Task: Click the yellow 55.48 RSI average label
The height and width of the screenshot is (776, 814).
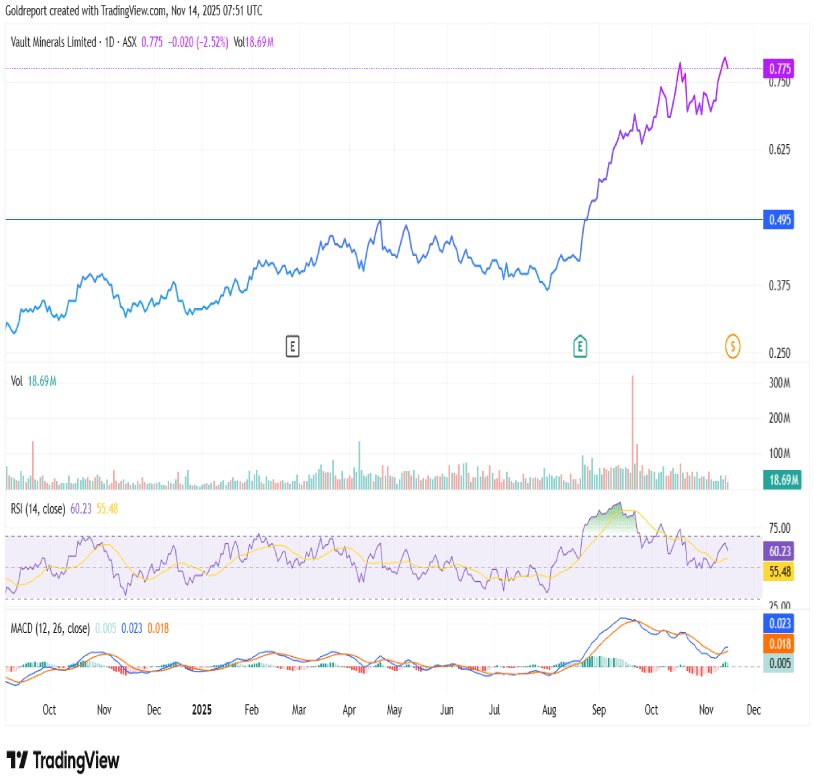Action: pos(780,571)
